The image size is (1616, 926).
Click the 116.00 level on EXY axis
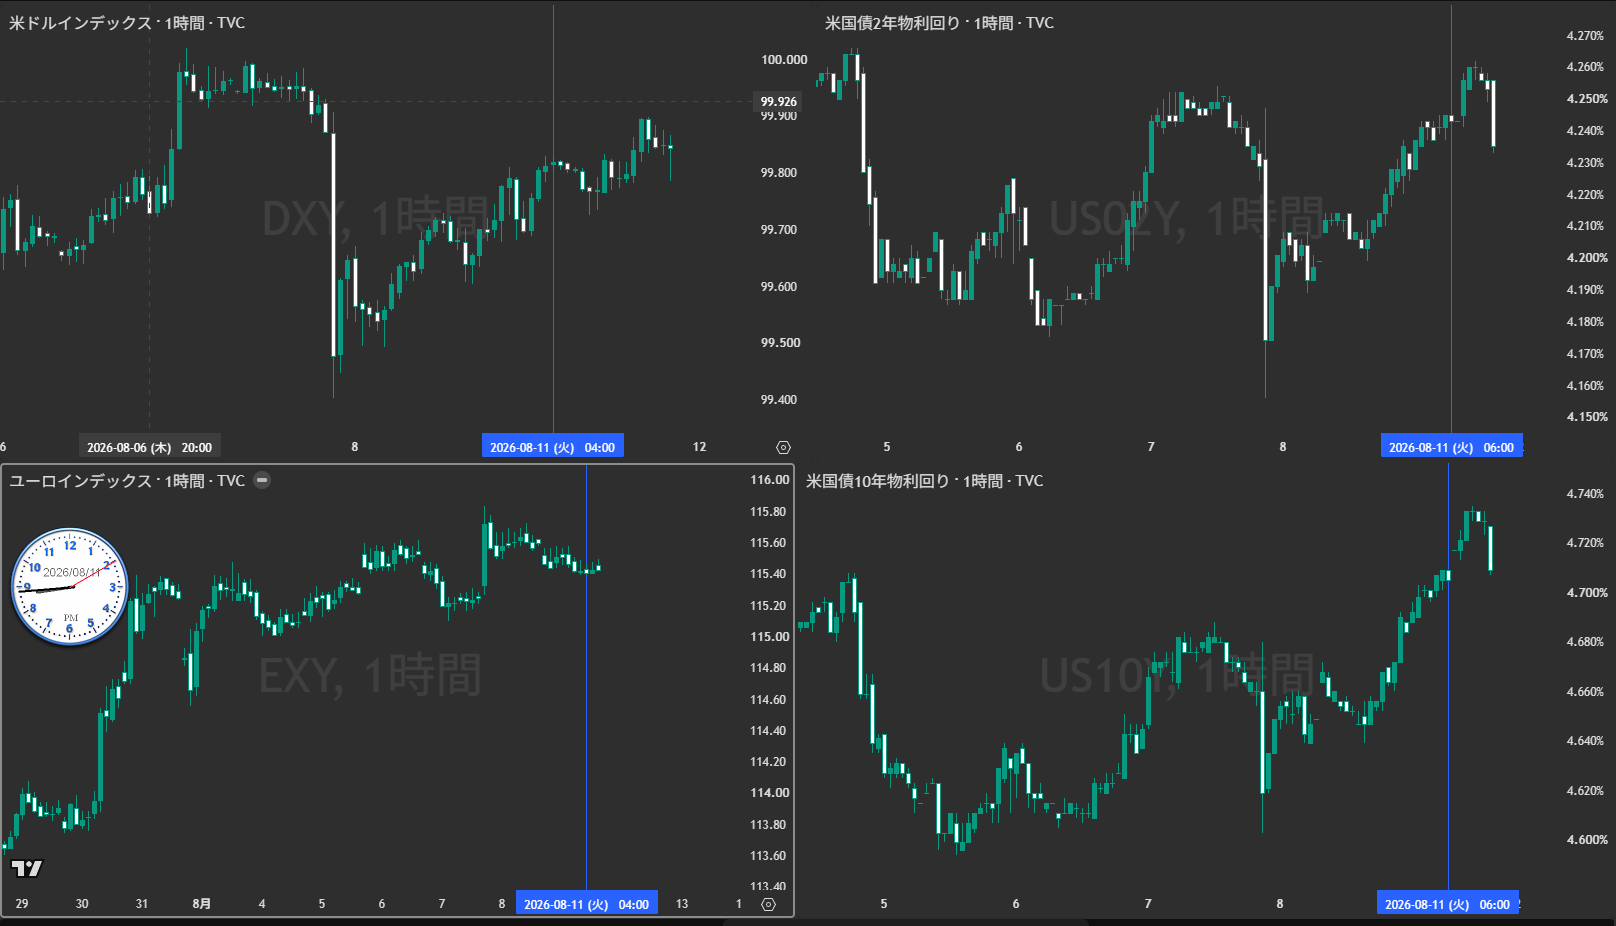coord(770,479)
